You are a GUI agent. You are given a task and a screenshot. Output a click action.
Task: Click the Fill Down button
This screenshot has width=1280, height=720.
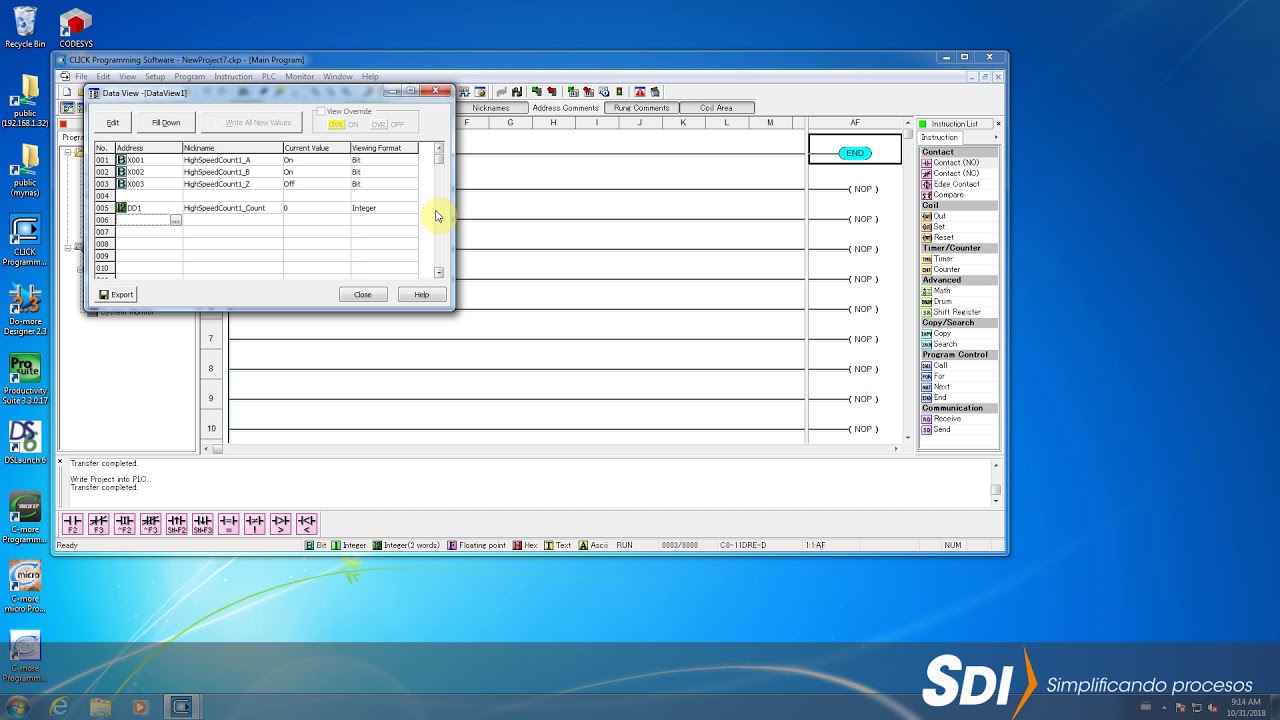166,123
